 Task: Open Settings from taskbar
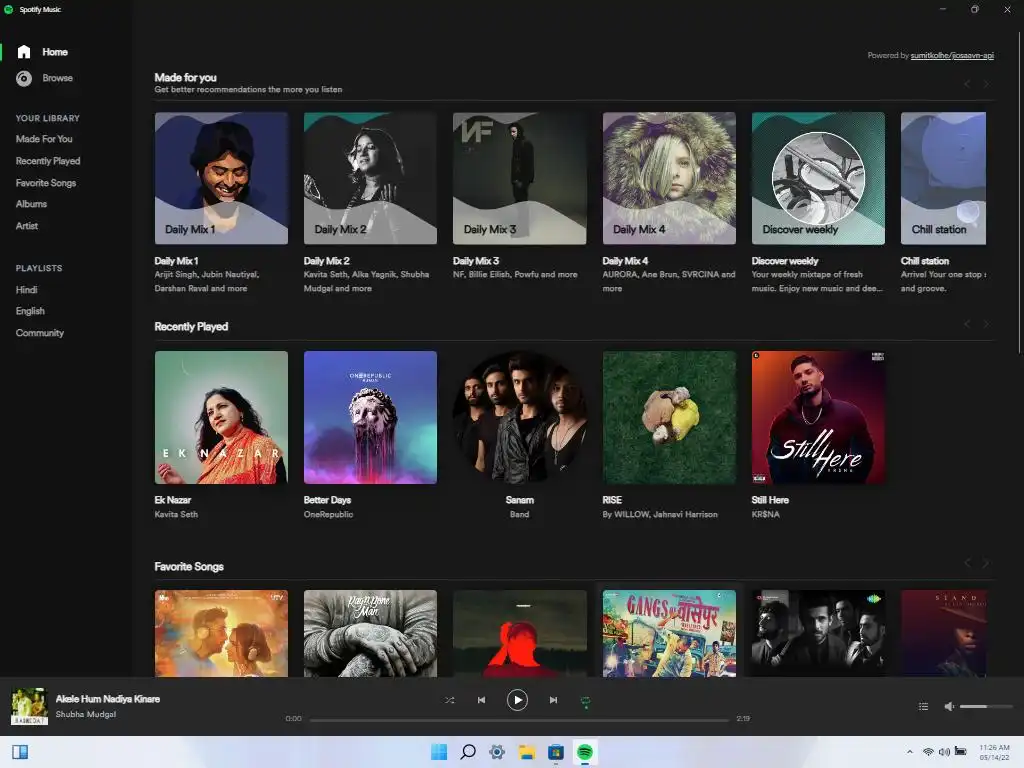pyautogui.click(x=497, y=752)
